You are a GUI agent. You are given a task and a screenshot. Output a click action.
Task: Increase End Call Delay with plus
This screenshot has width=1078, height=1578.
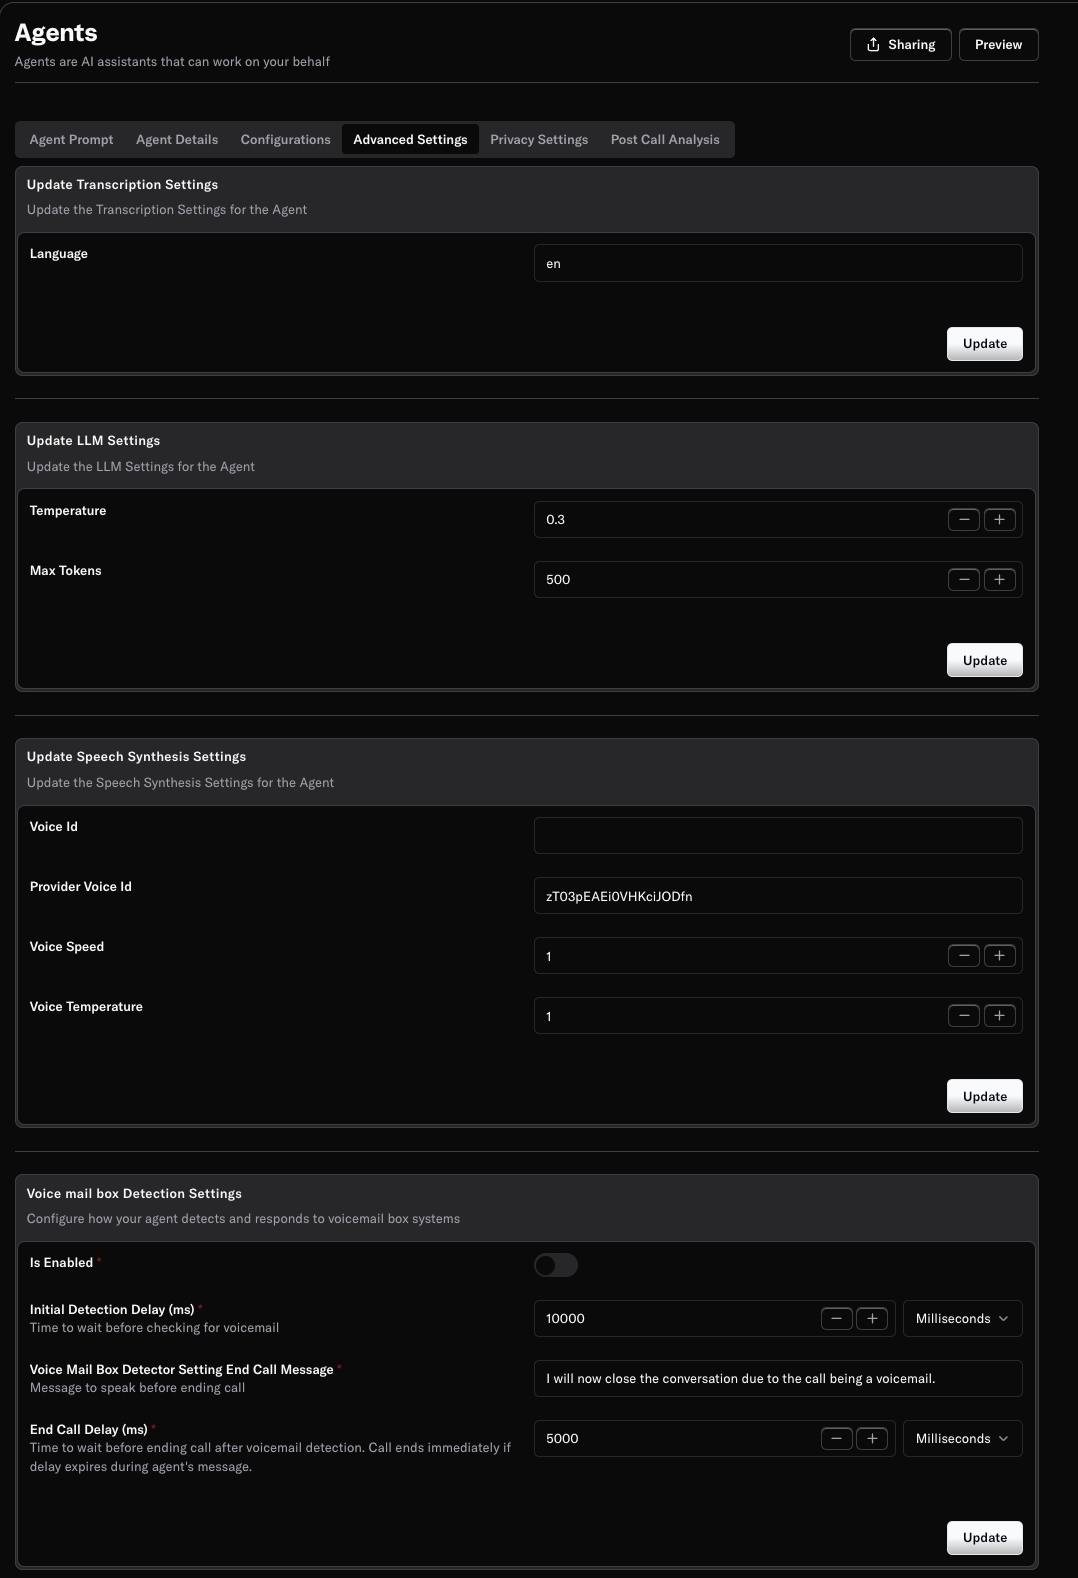[x=872, y=1439]
